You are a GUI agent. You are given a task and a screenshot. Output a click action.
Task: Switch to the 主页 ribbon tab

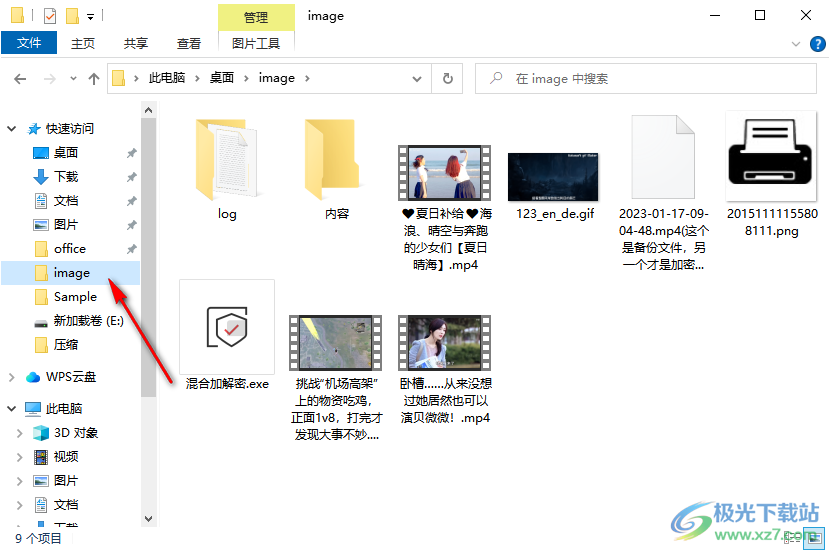pyautogui.click(x=83, y=43)
